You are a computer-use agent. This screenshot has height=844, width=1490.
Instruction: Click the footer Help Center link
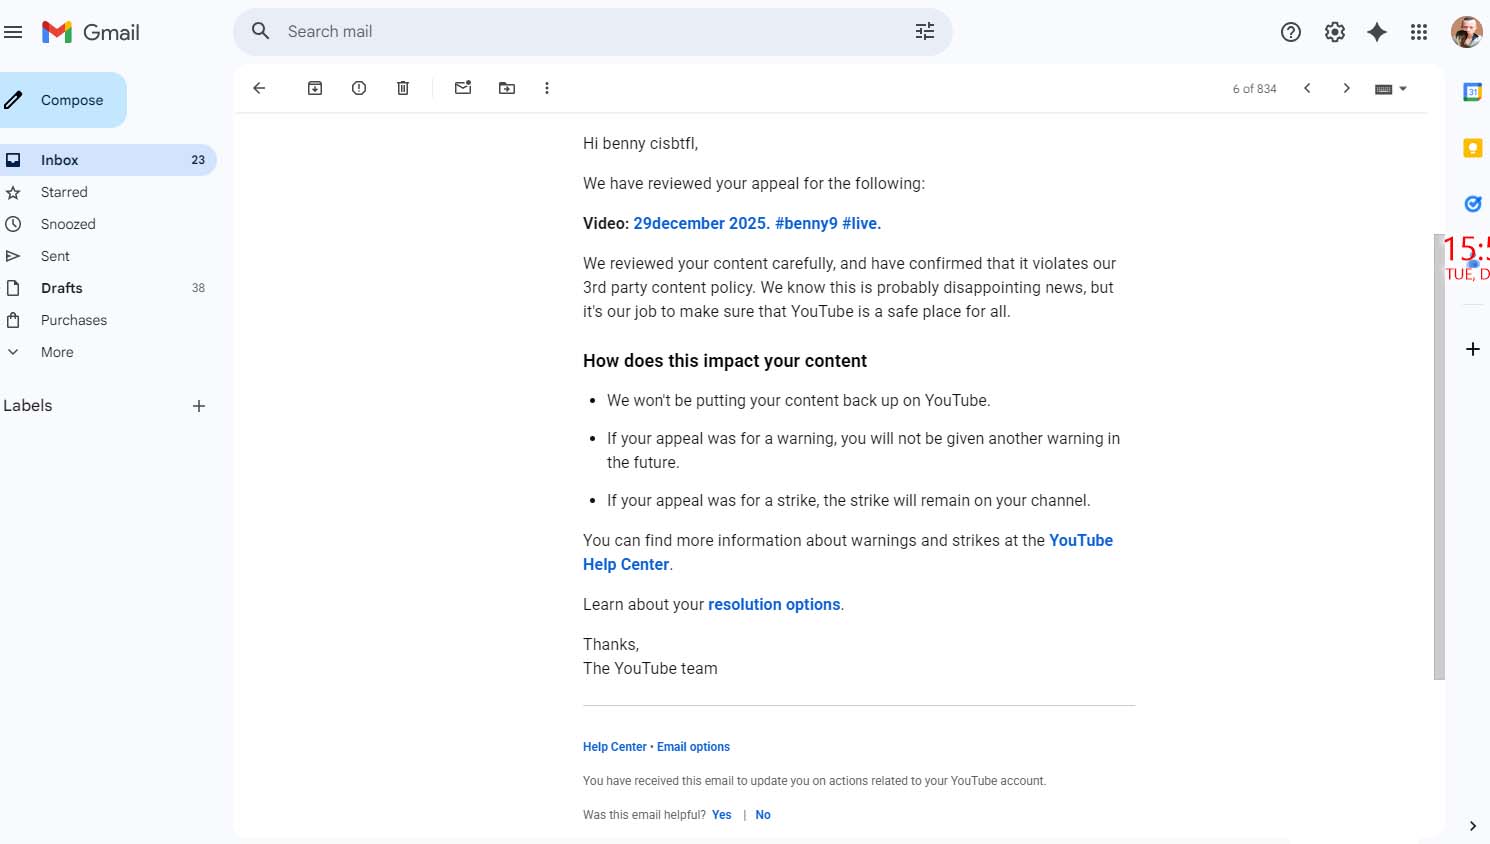[615, 747]
